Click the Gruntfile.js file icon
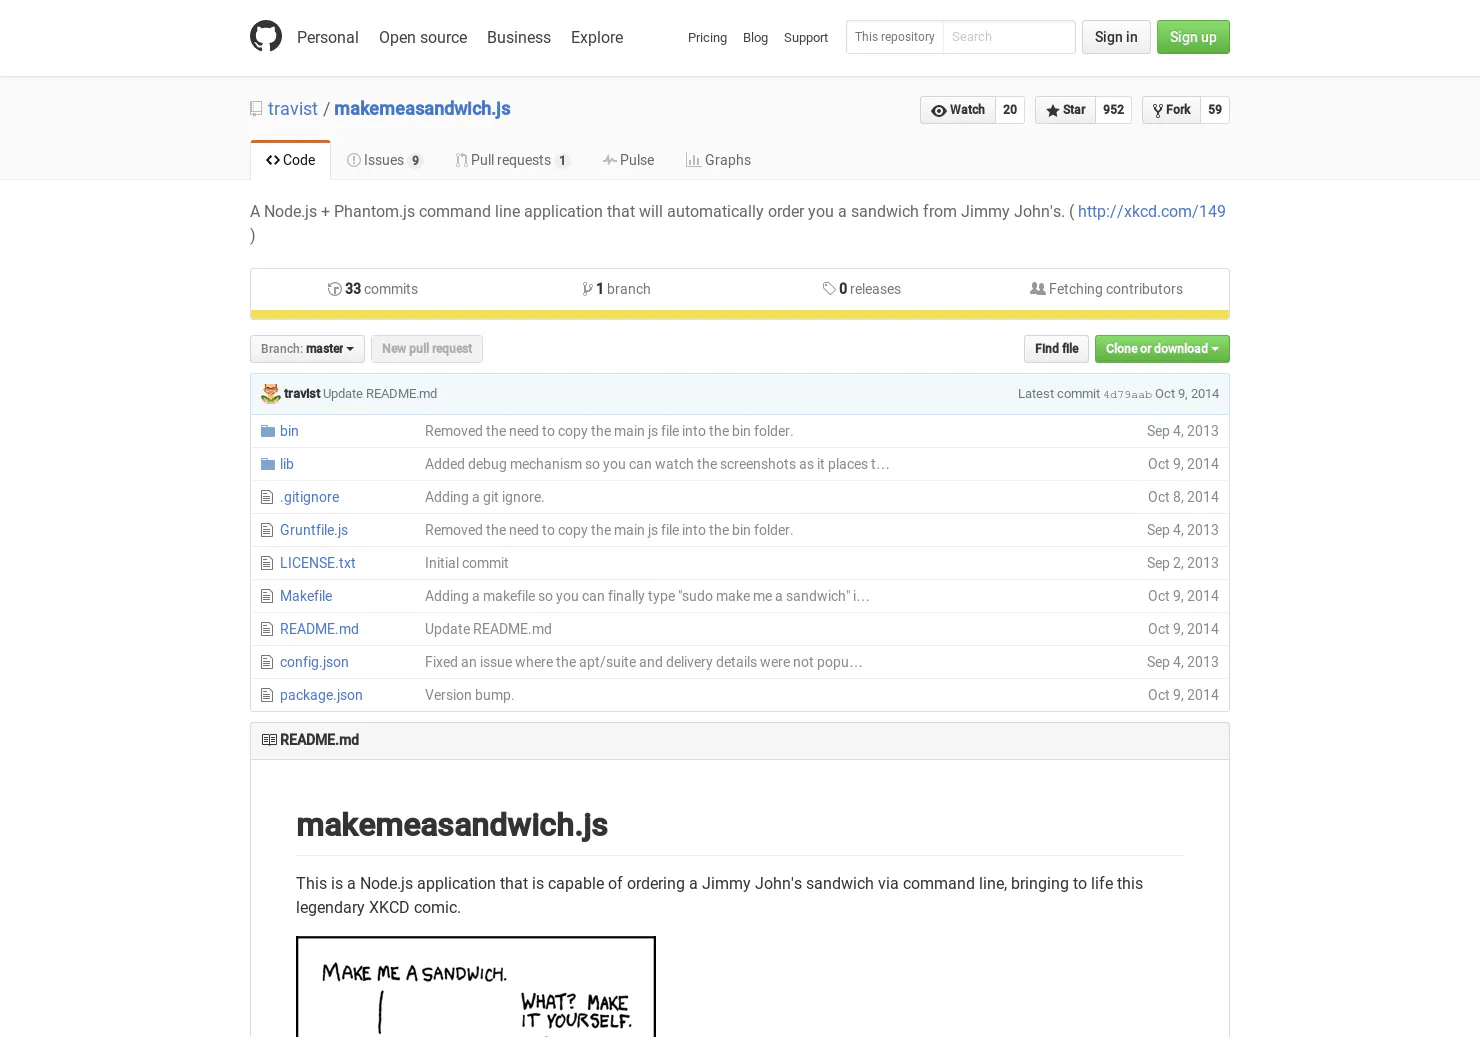The height and width of the screenshot is (1037, 1480). point(267,530)
